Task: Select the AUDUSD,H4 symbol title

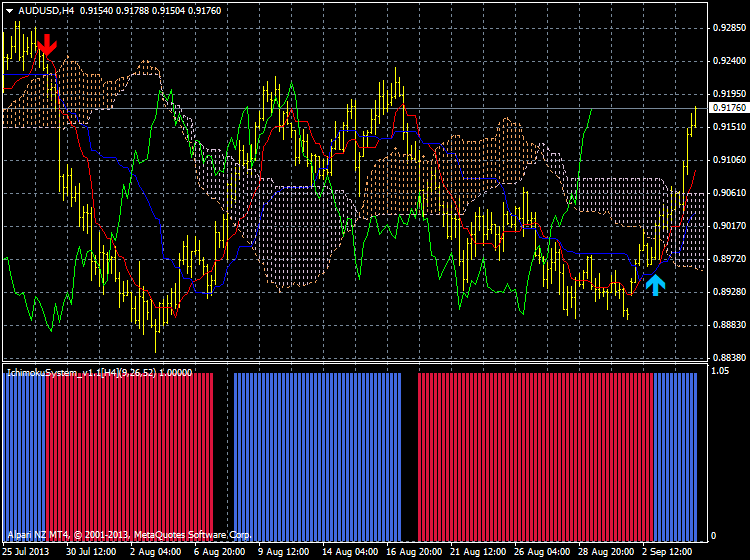Action: (x=46, y=11)
